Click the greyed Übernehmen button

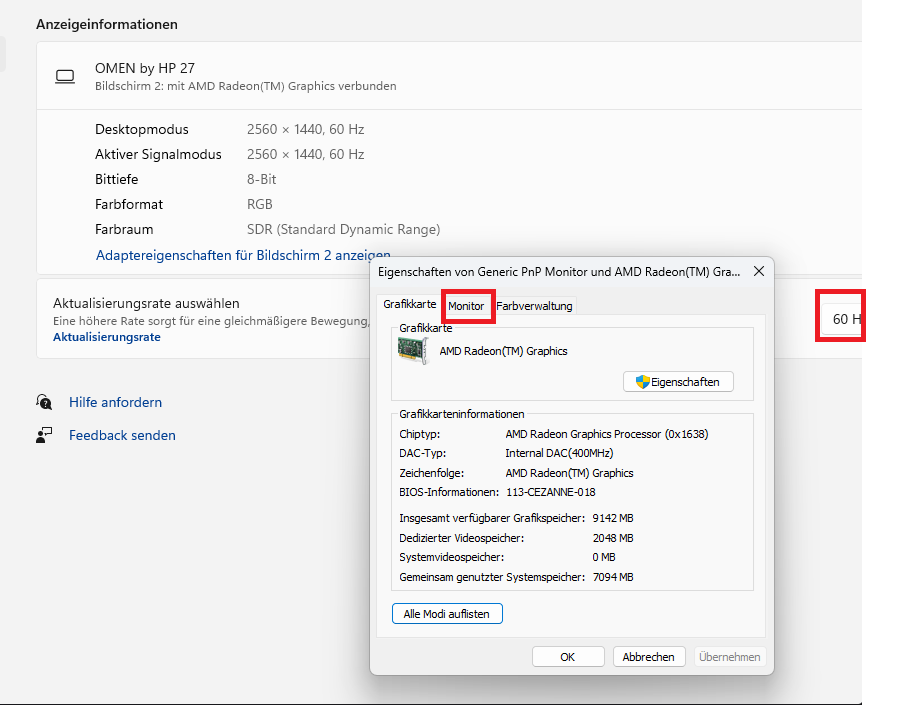[x=729, y=657]
